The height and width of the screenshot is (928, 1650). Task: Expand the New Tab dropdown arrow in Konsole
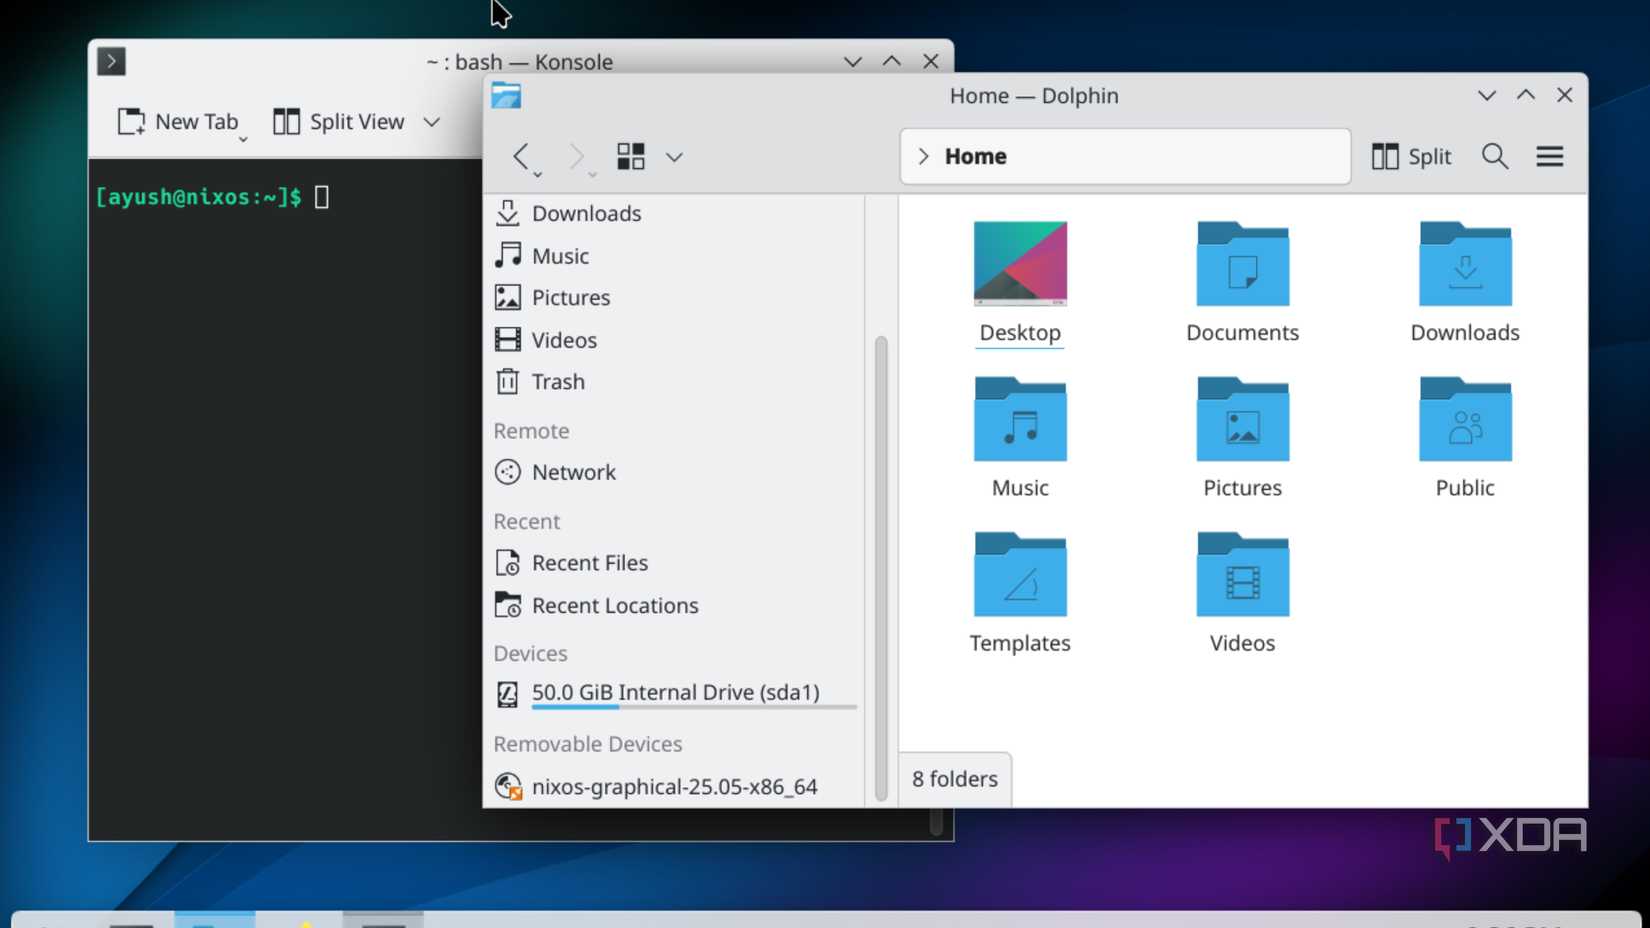[x=243, y=140]
